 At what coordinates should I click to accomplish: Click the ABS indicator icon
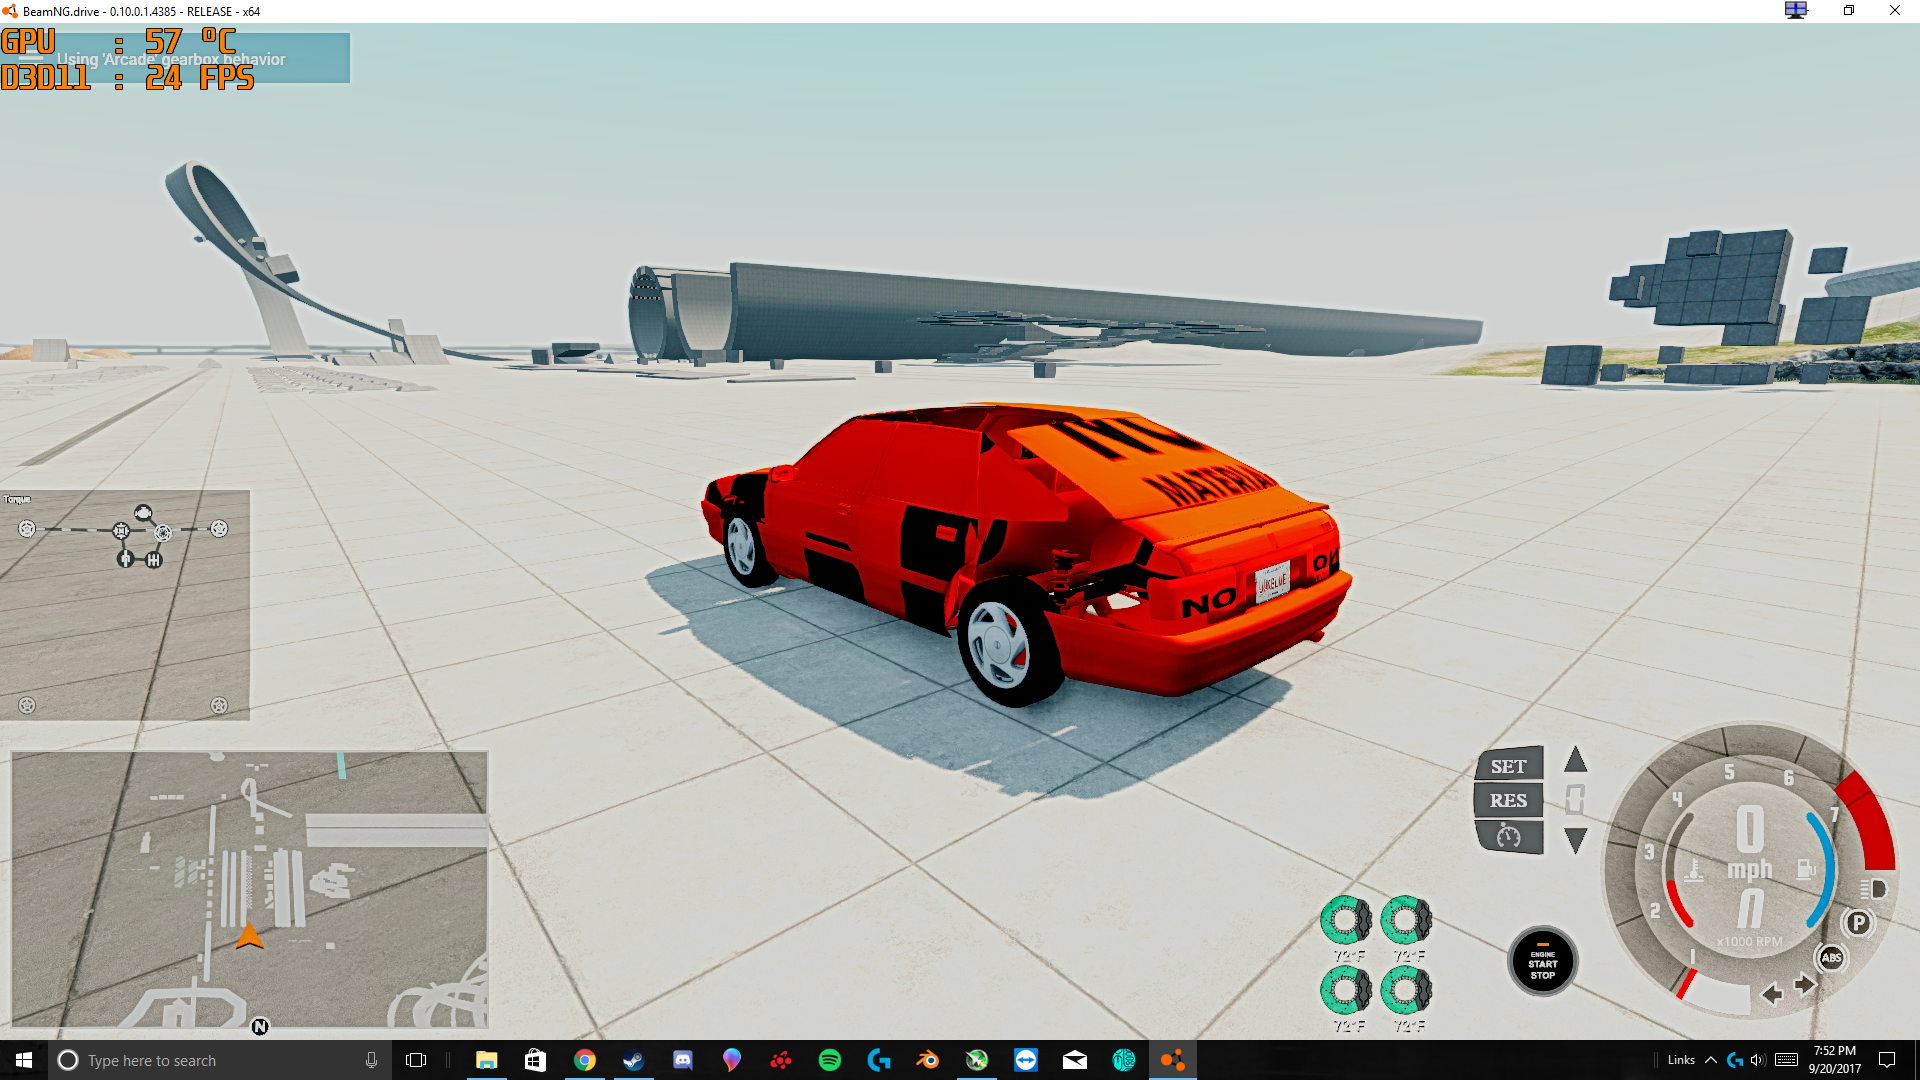[1831, 958]
